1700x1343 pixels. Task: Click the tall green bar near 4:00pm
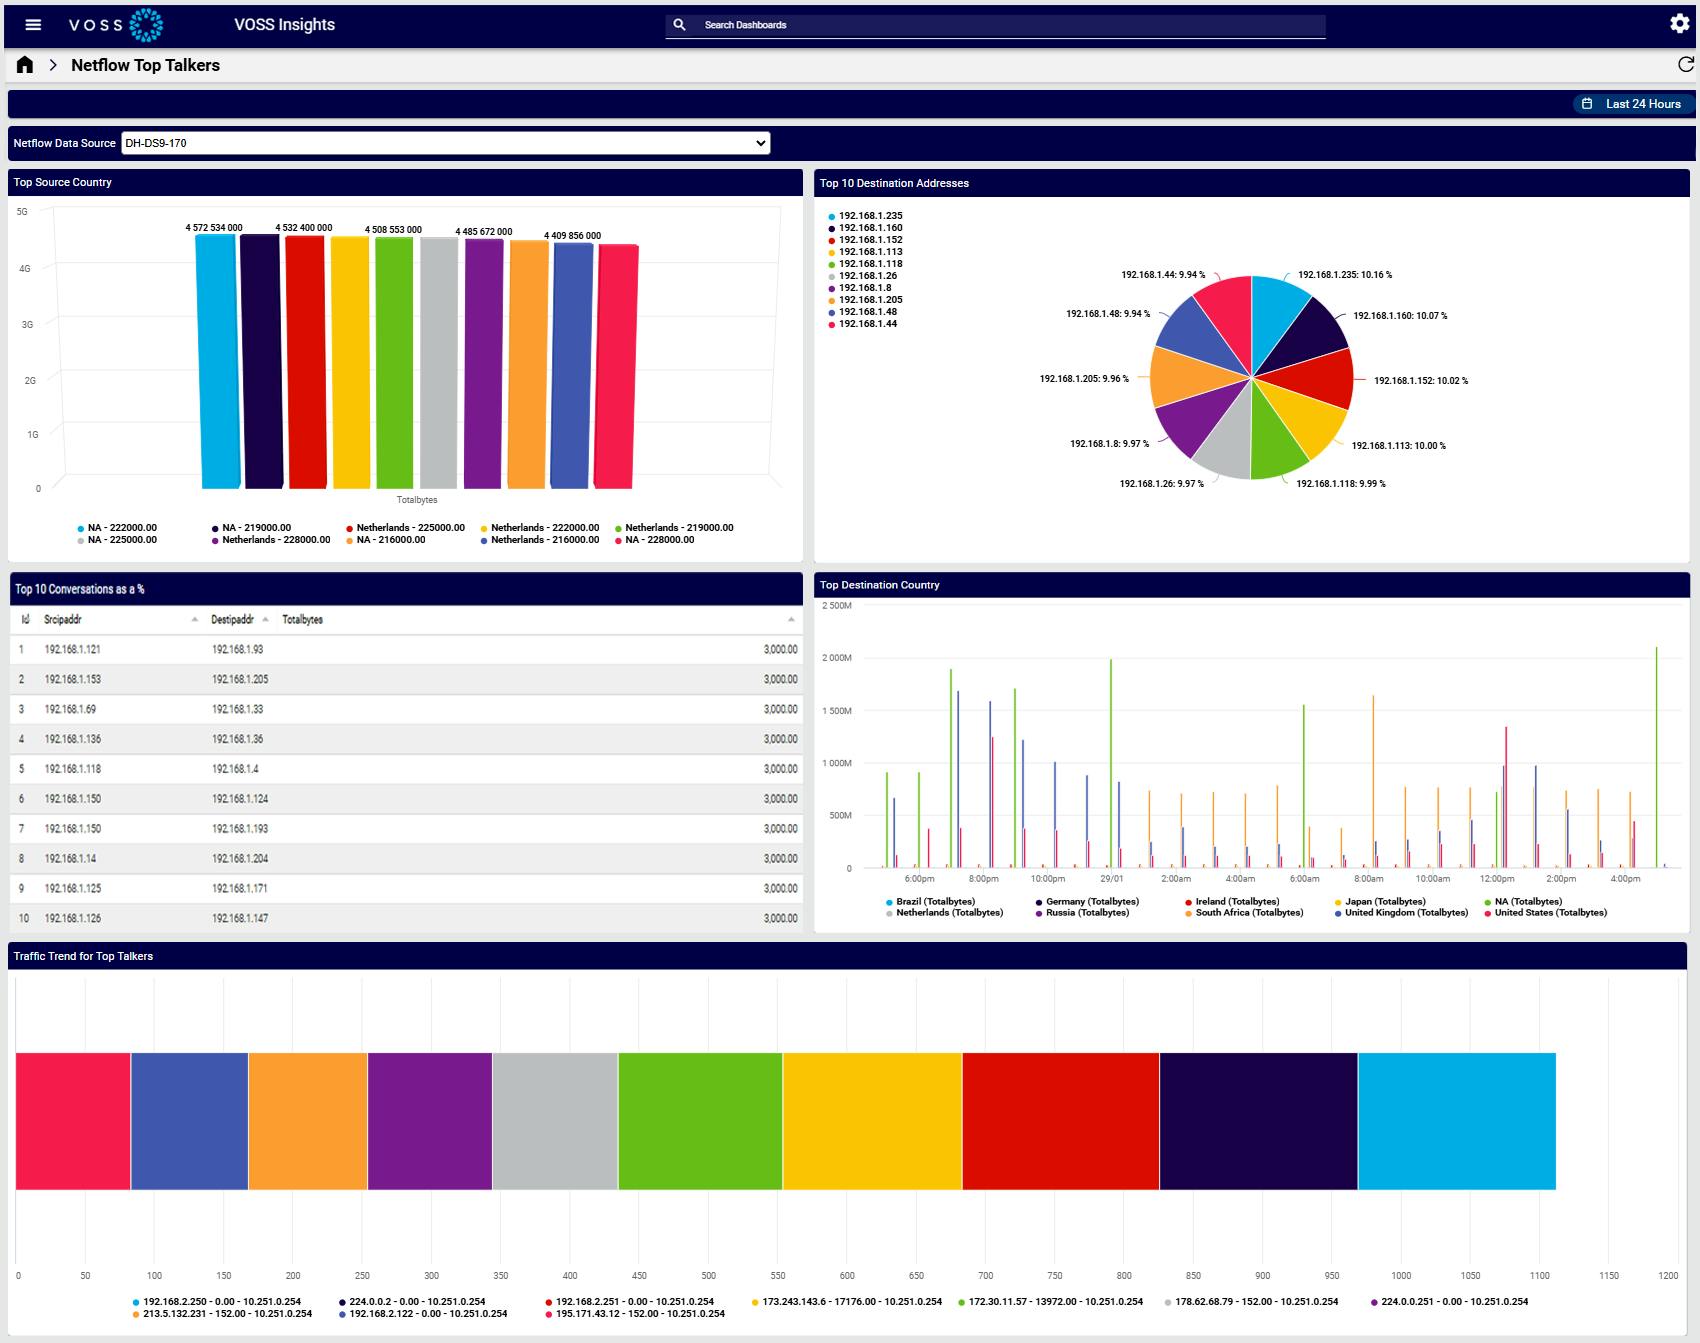coord(1656,757)
